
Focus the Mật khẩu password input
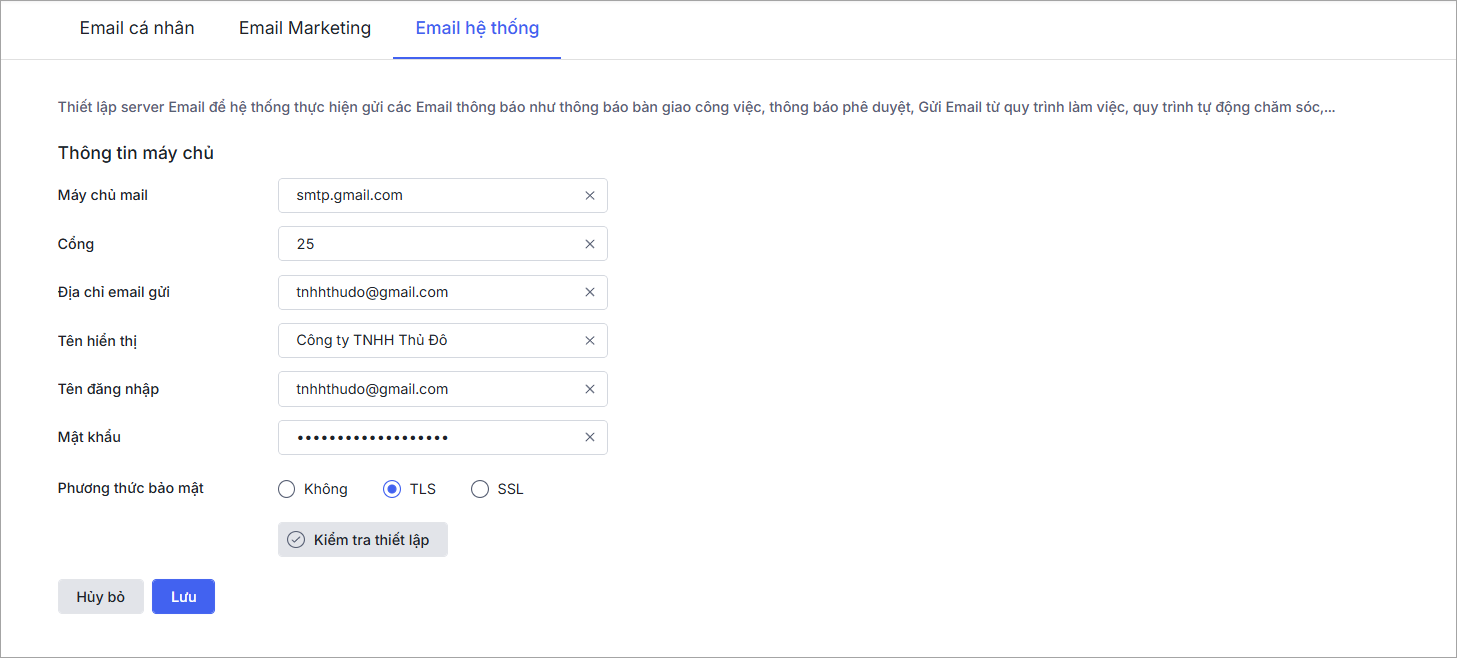(430, 437)
